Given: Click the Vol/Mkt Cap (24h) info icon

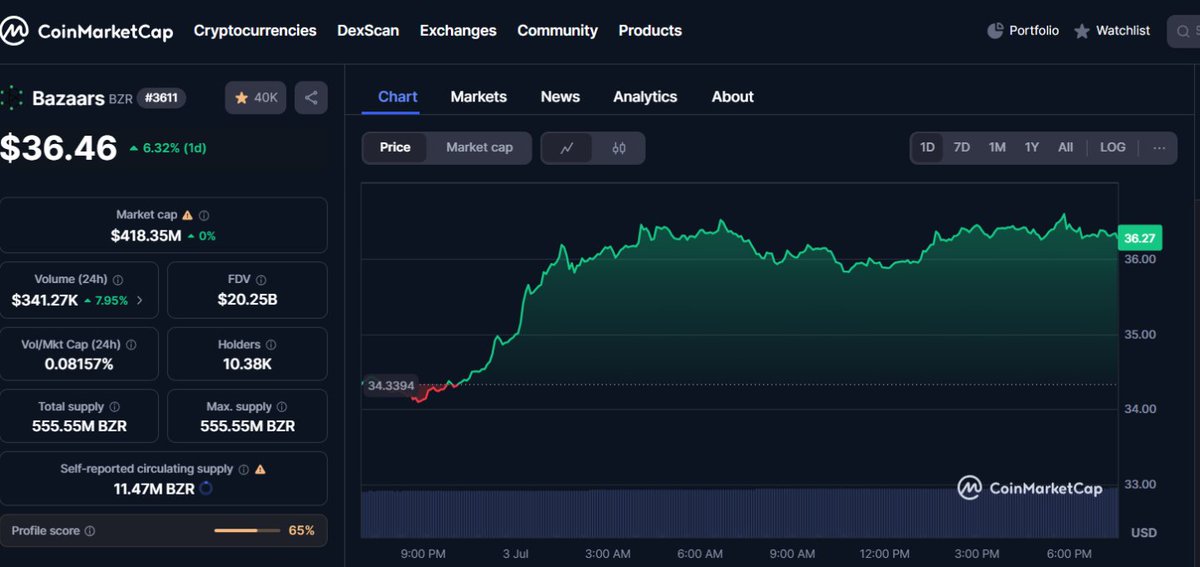Looking at the screenshot, I should pos(131,344).
